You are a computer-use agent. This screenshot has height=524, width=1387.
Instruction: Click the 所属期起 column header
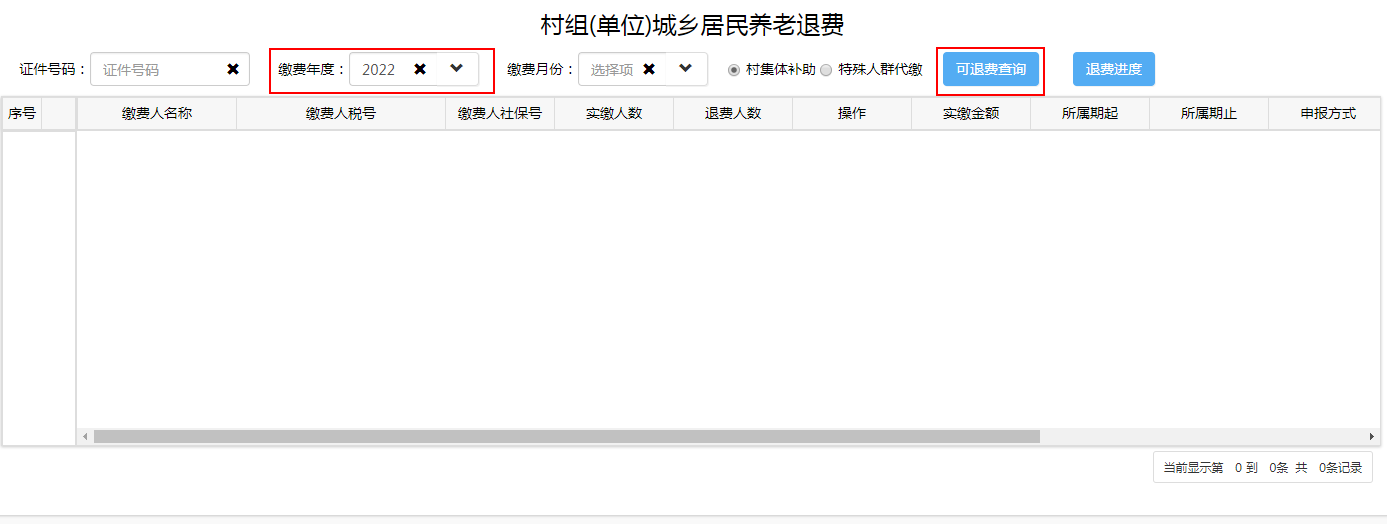1090,114
